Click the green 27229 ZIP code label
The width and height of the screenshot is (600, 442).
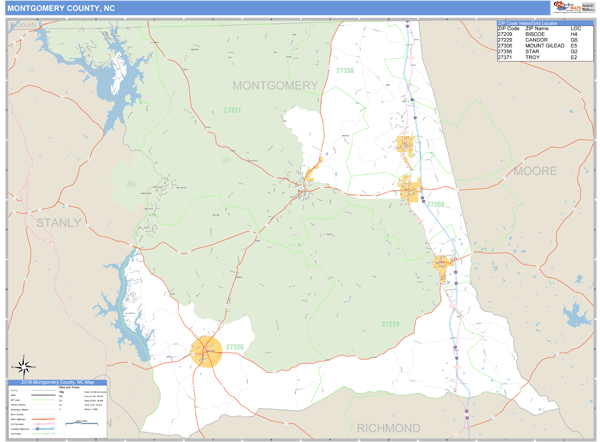(x=390, y=324)
